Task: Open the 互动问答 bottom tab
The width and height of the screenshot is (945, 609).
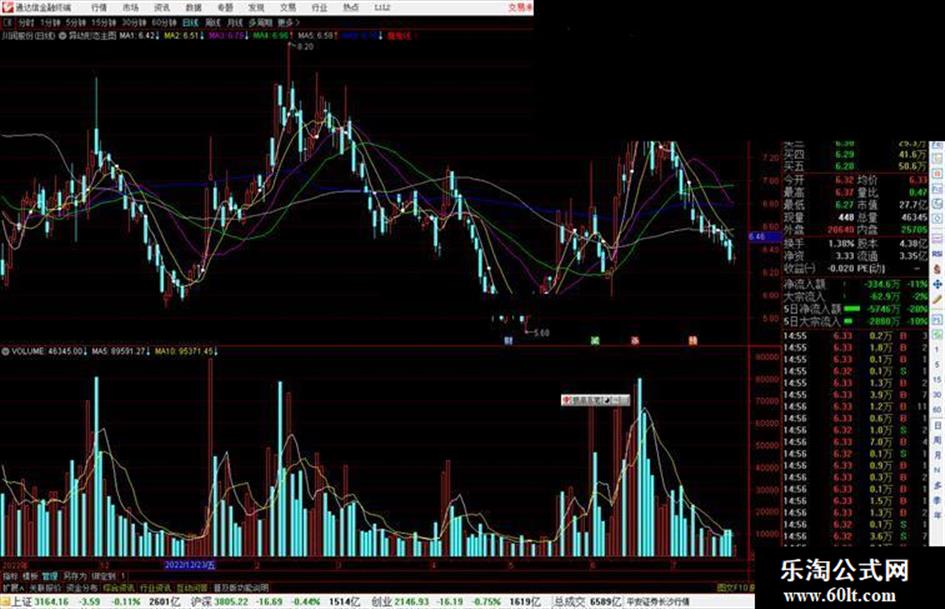Action: click(192, 587)
